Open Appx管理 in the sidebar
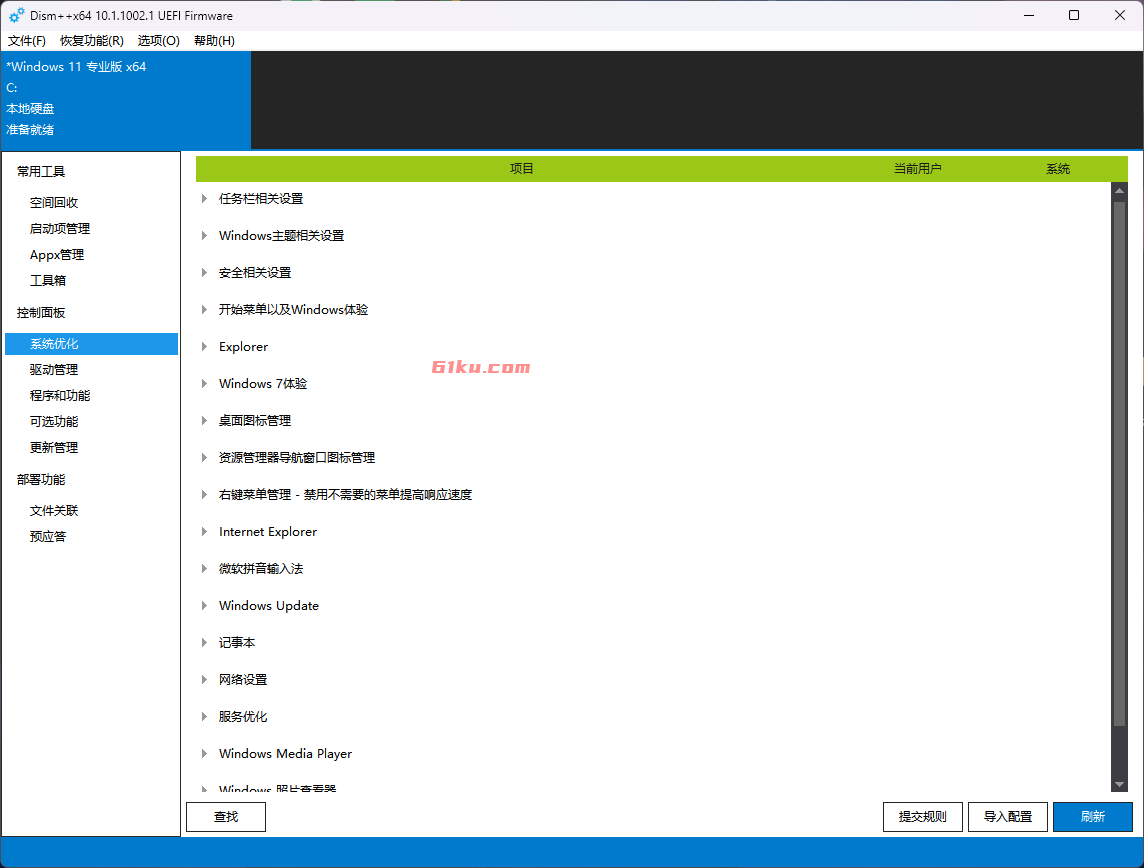 (x=57, y=255)
